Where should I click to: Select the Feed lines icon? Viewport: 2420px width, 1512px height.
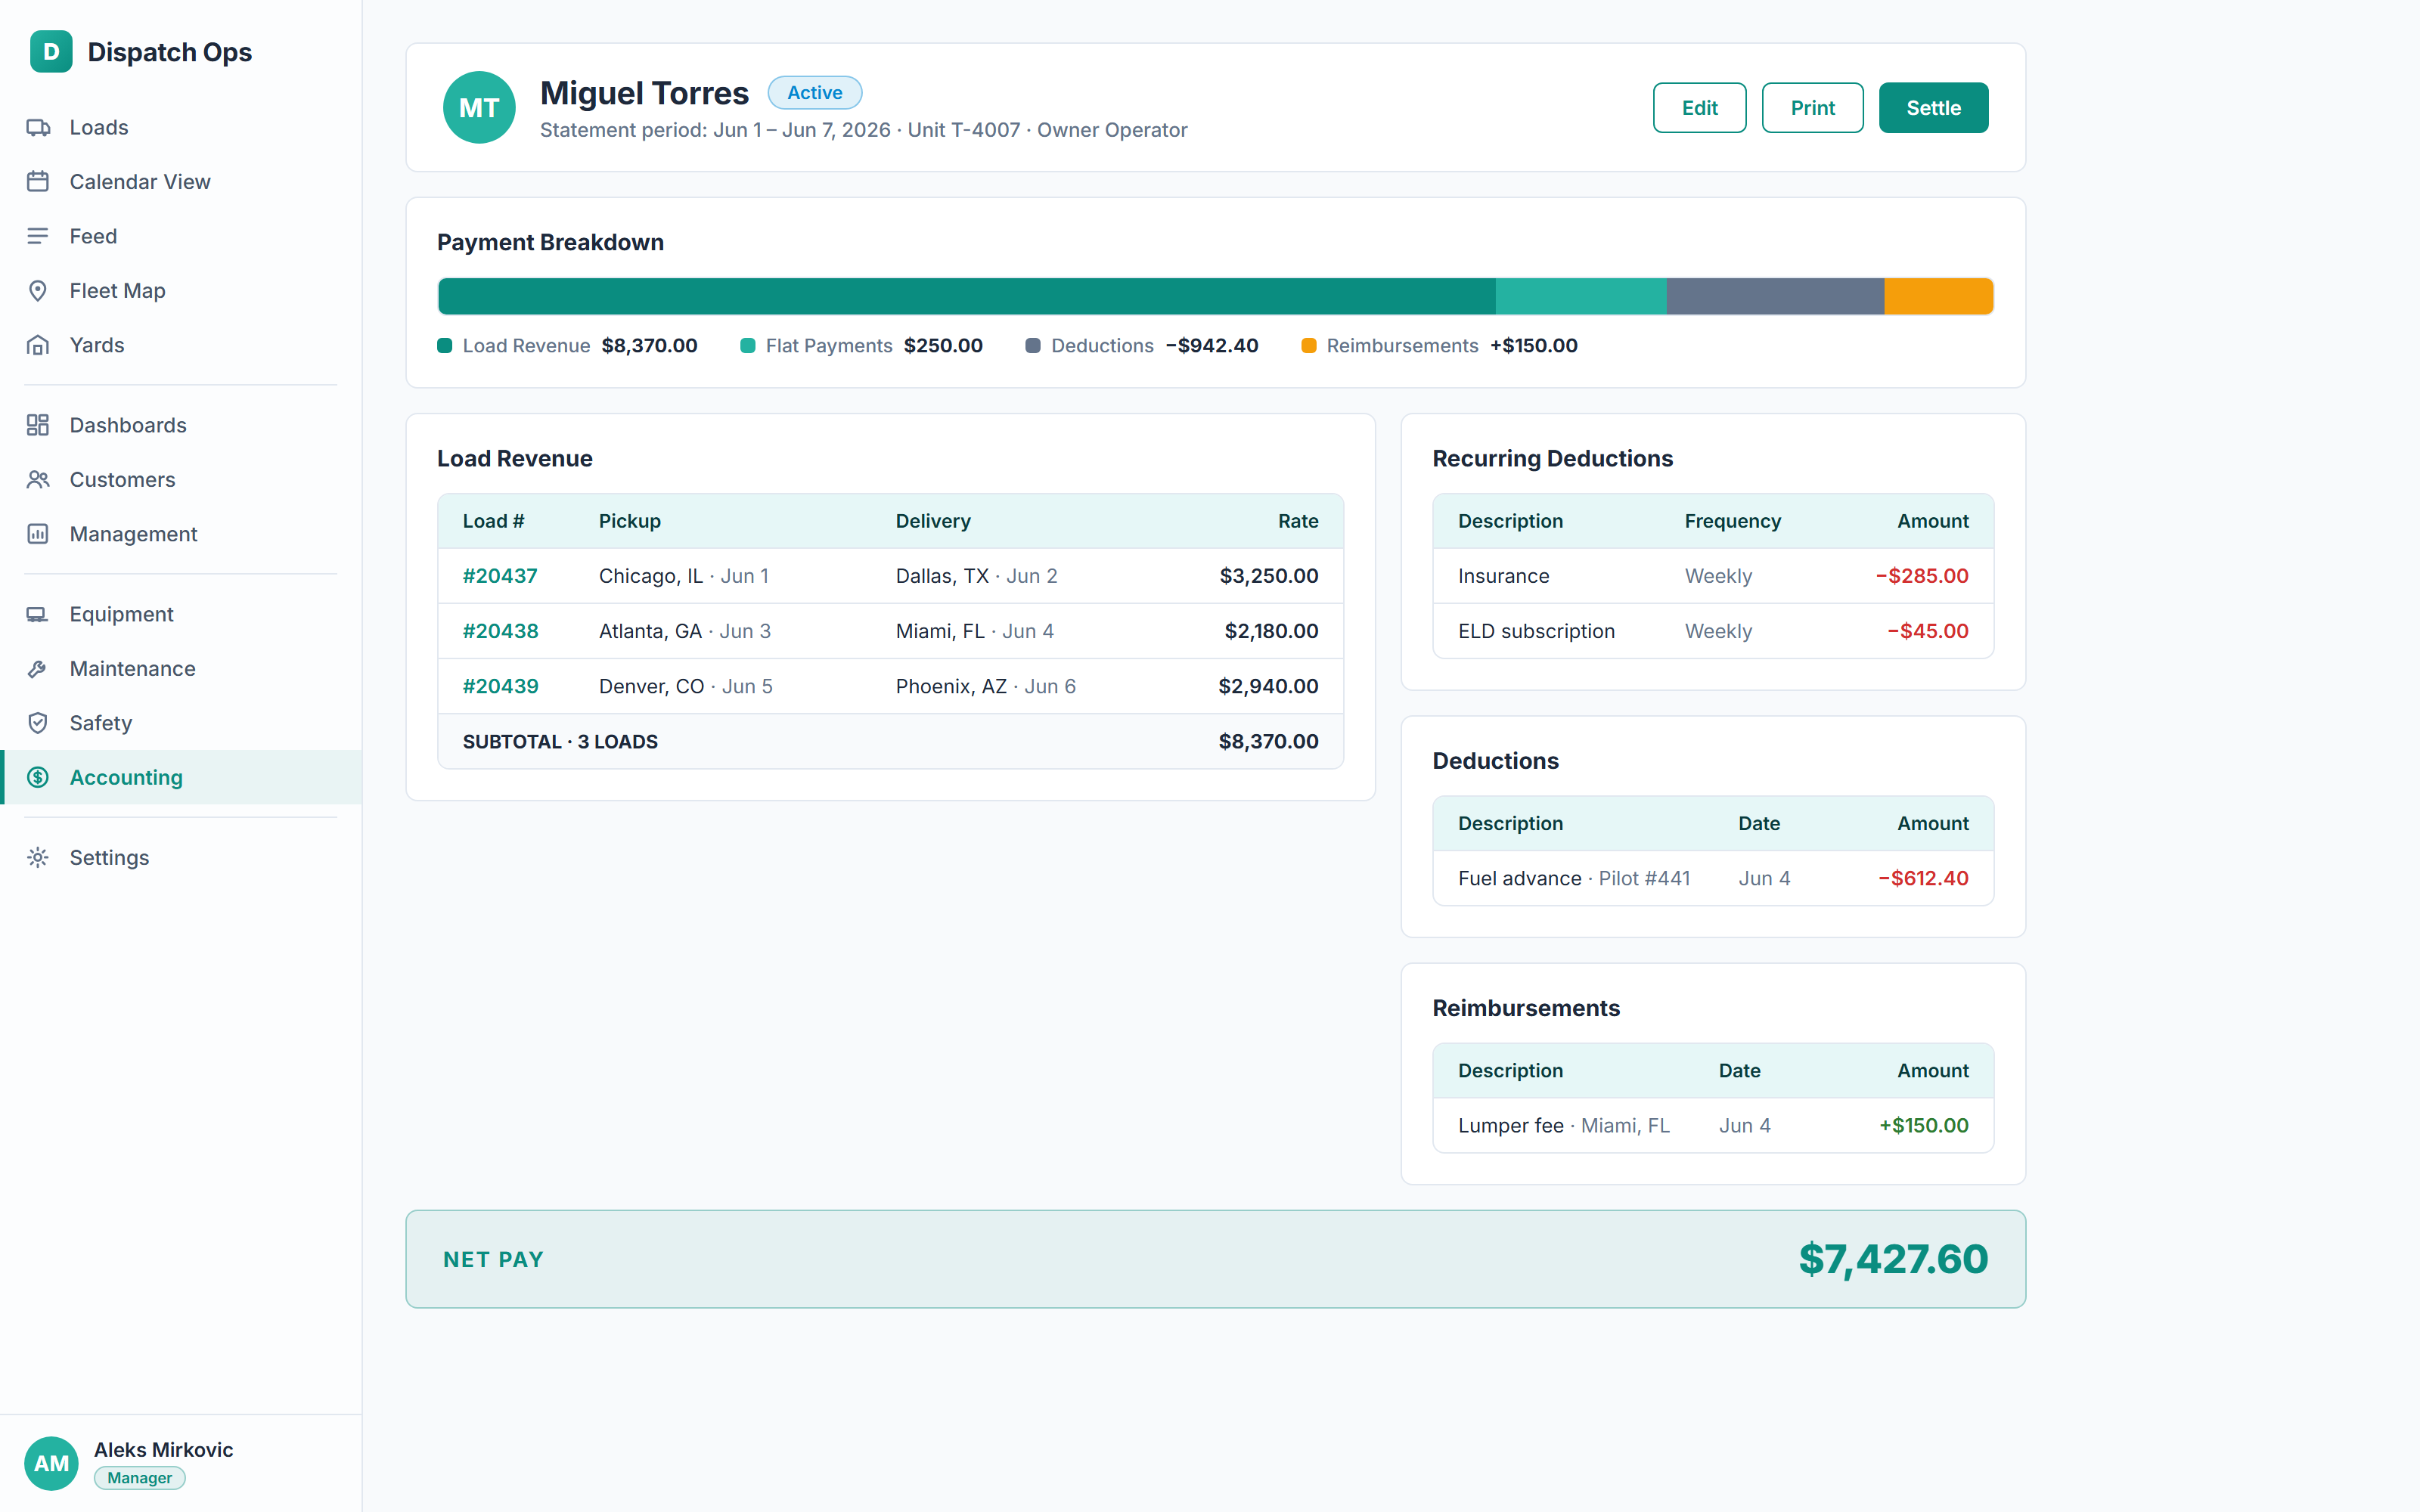tap(38, 236)
